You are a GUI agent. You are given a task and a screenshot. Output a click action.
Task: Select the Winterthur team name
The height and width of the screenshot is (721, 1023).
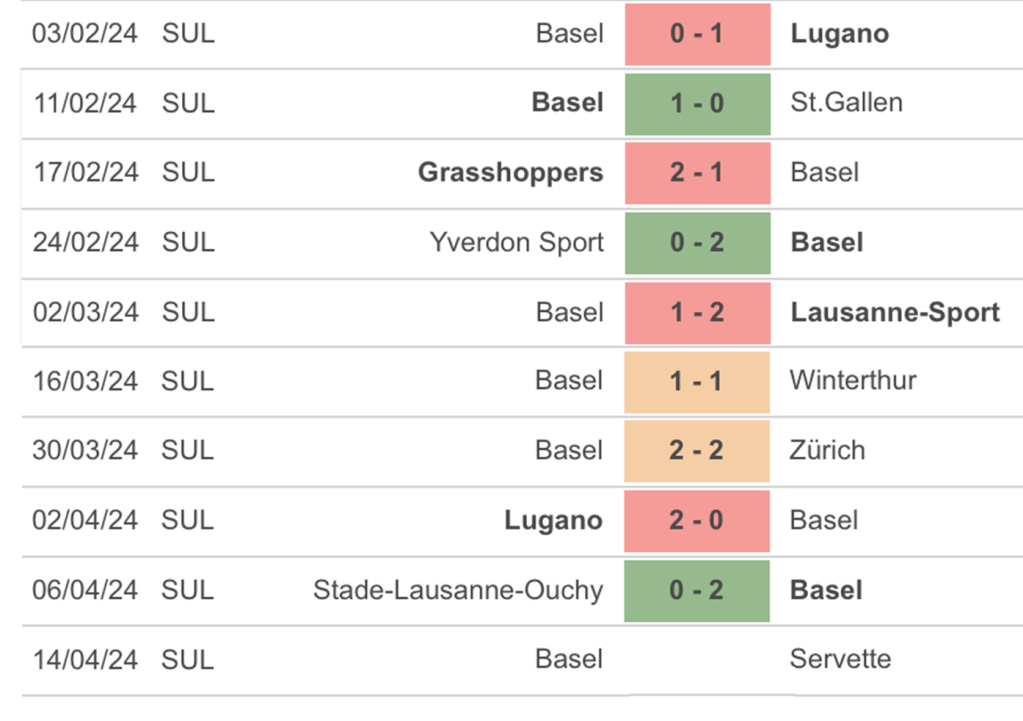[852, 381]
